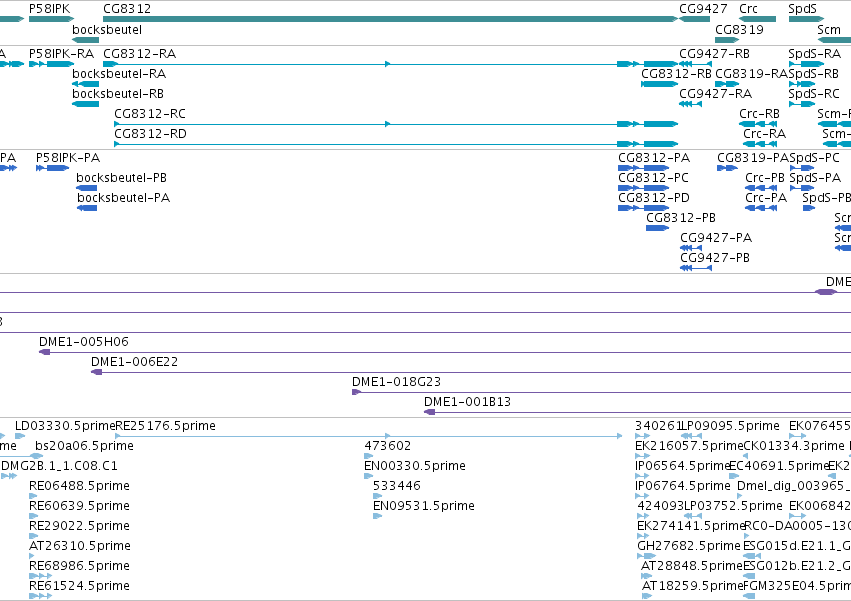Click the bocksbeutel-PB protein label
The width and height of the screenshot is (851, 601).
tap(122, 178)
